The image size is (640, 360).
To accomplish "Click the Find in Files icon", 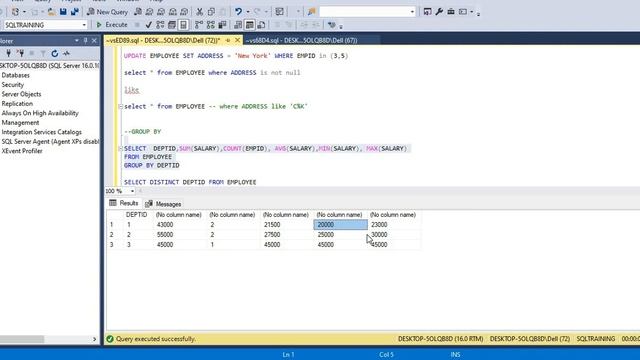I will (312, 12).
